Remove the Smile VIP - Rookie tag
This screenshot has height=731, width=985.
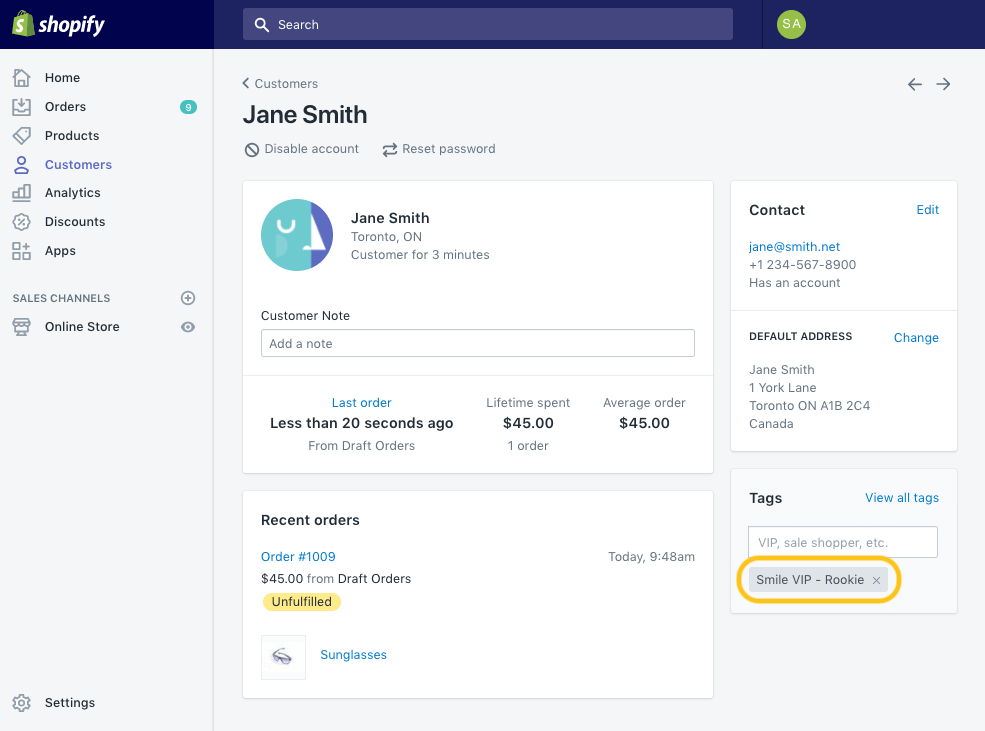click(x=876, y=580)
